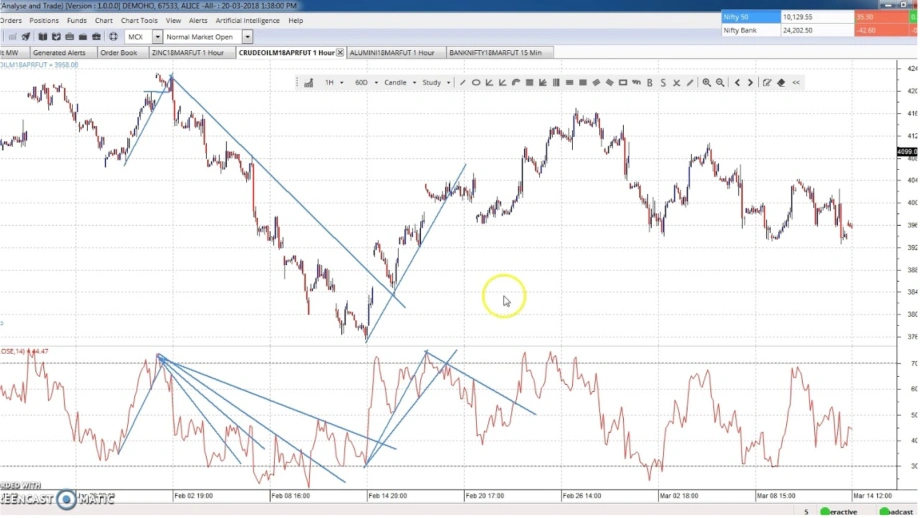Select the ellipse drawing tool
Screen dimensions: 920x518
476,83
